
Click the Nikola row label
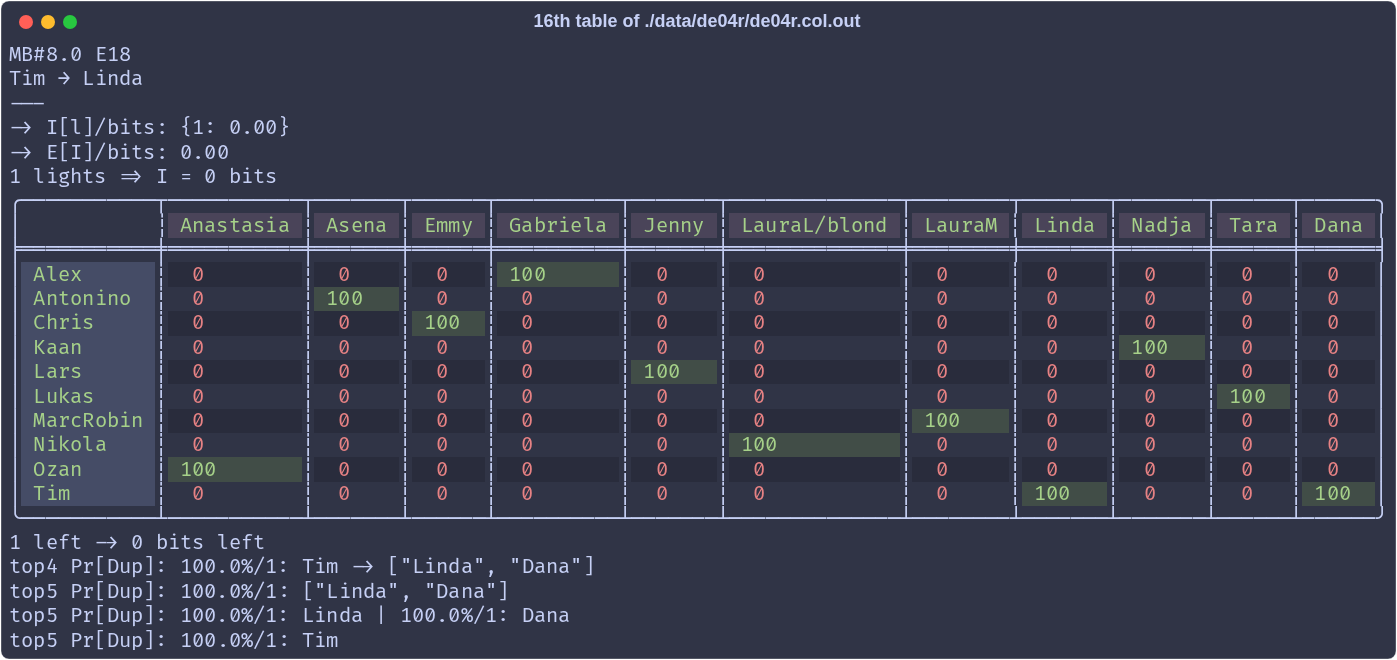pos(88,444)
